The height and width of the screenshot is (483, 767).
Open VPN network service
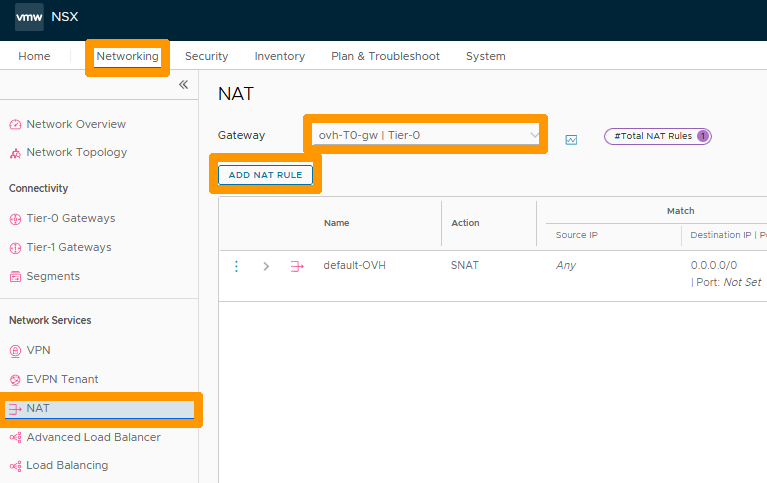pos(38,350)
